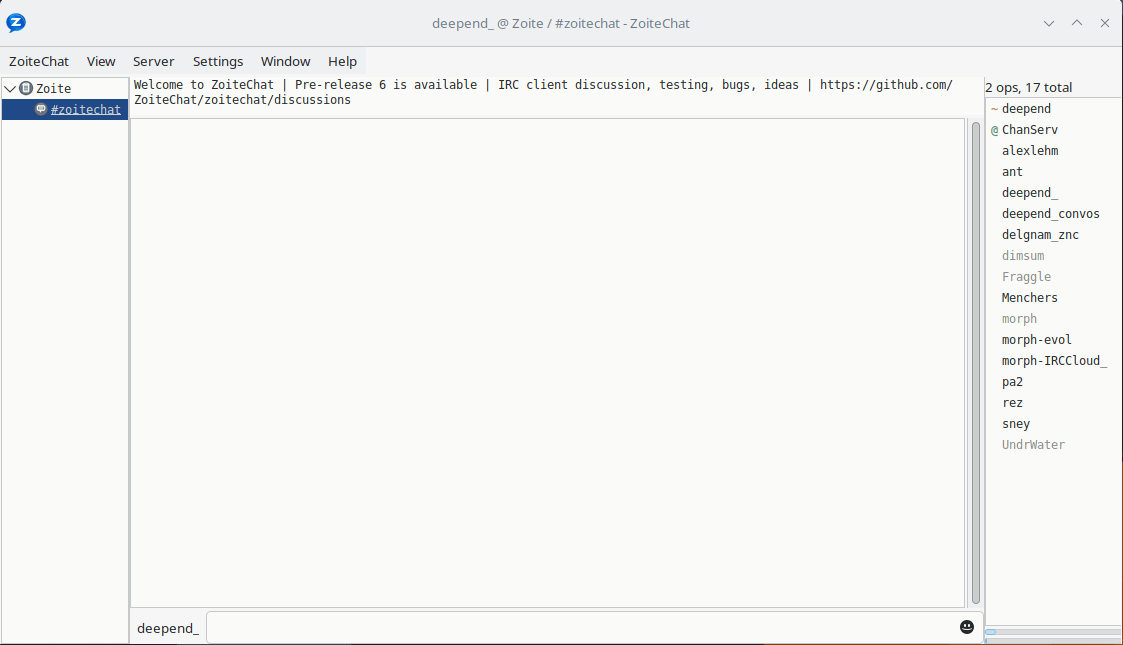The image size is (1123, 645).
Task: Select user morph-IRCCloud_ in user list
Action: pos(1054,361)
